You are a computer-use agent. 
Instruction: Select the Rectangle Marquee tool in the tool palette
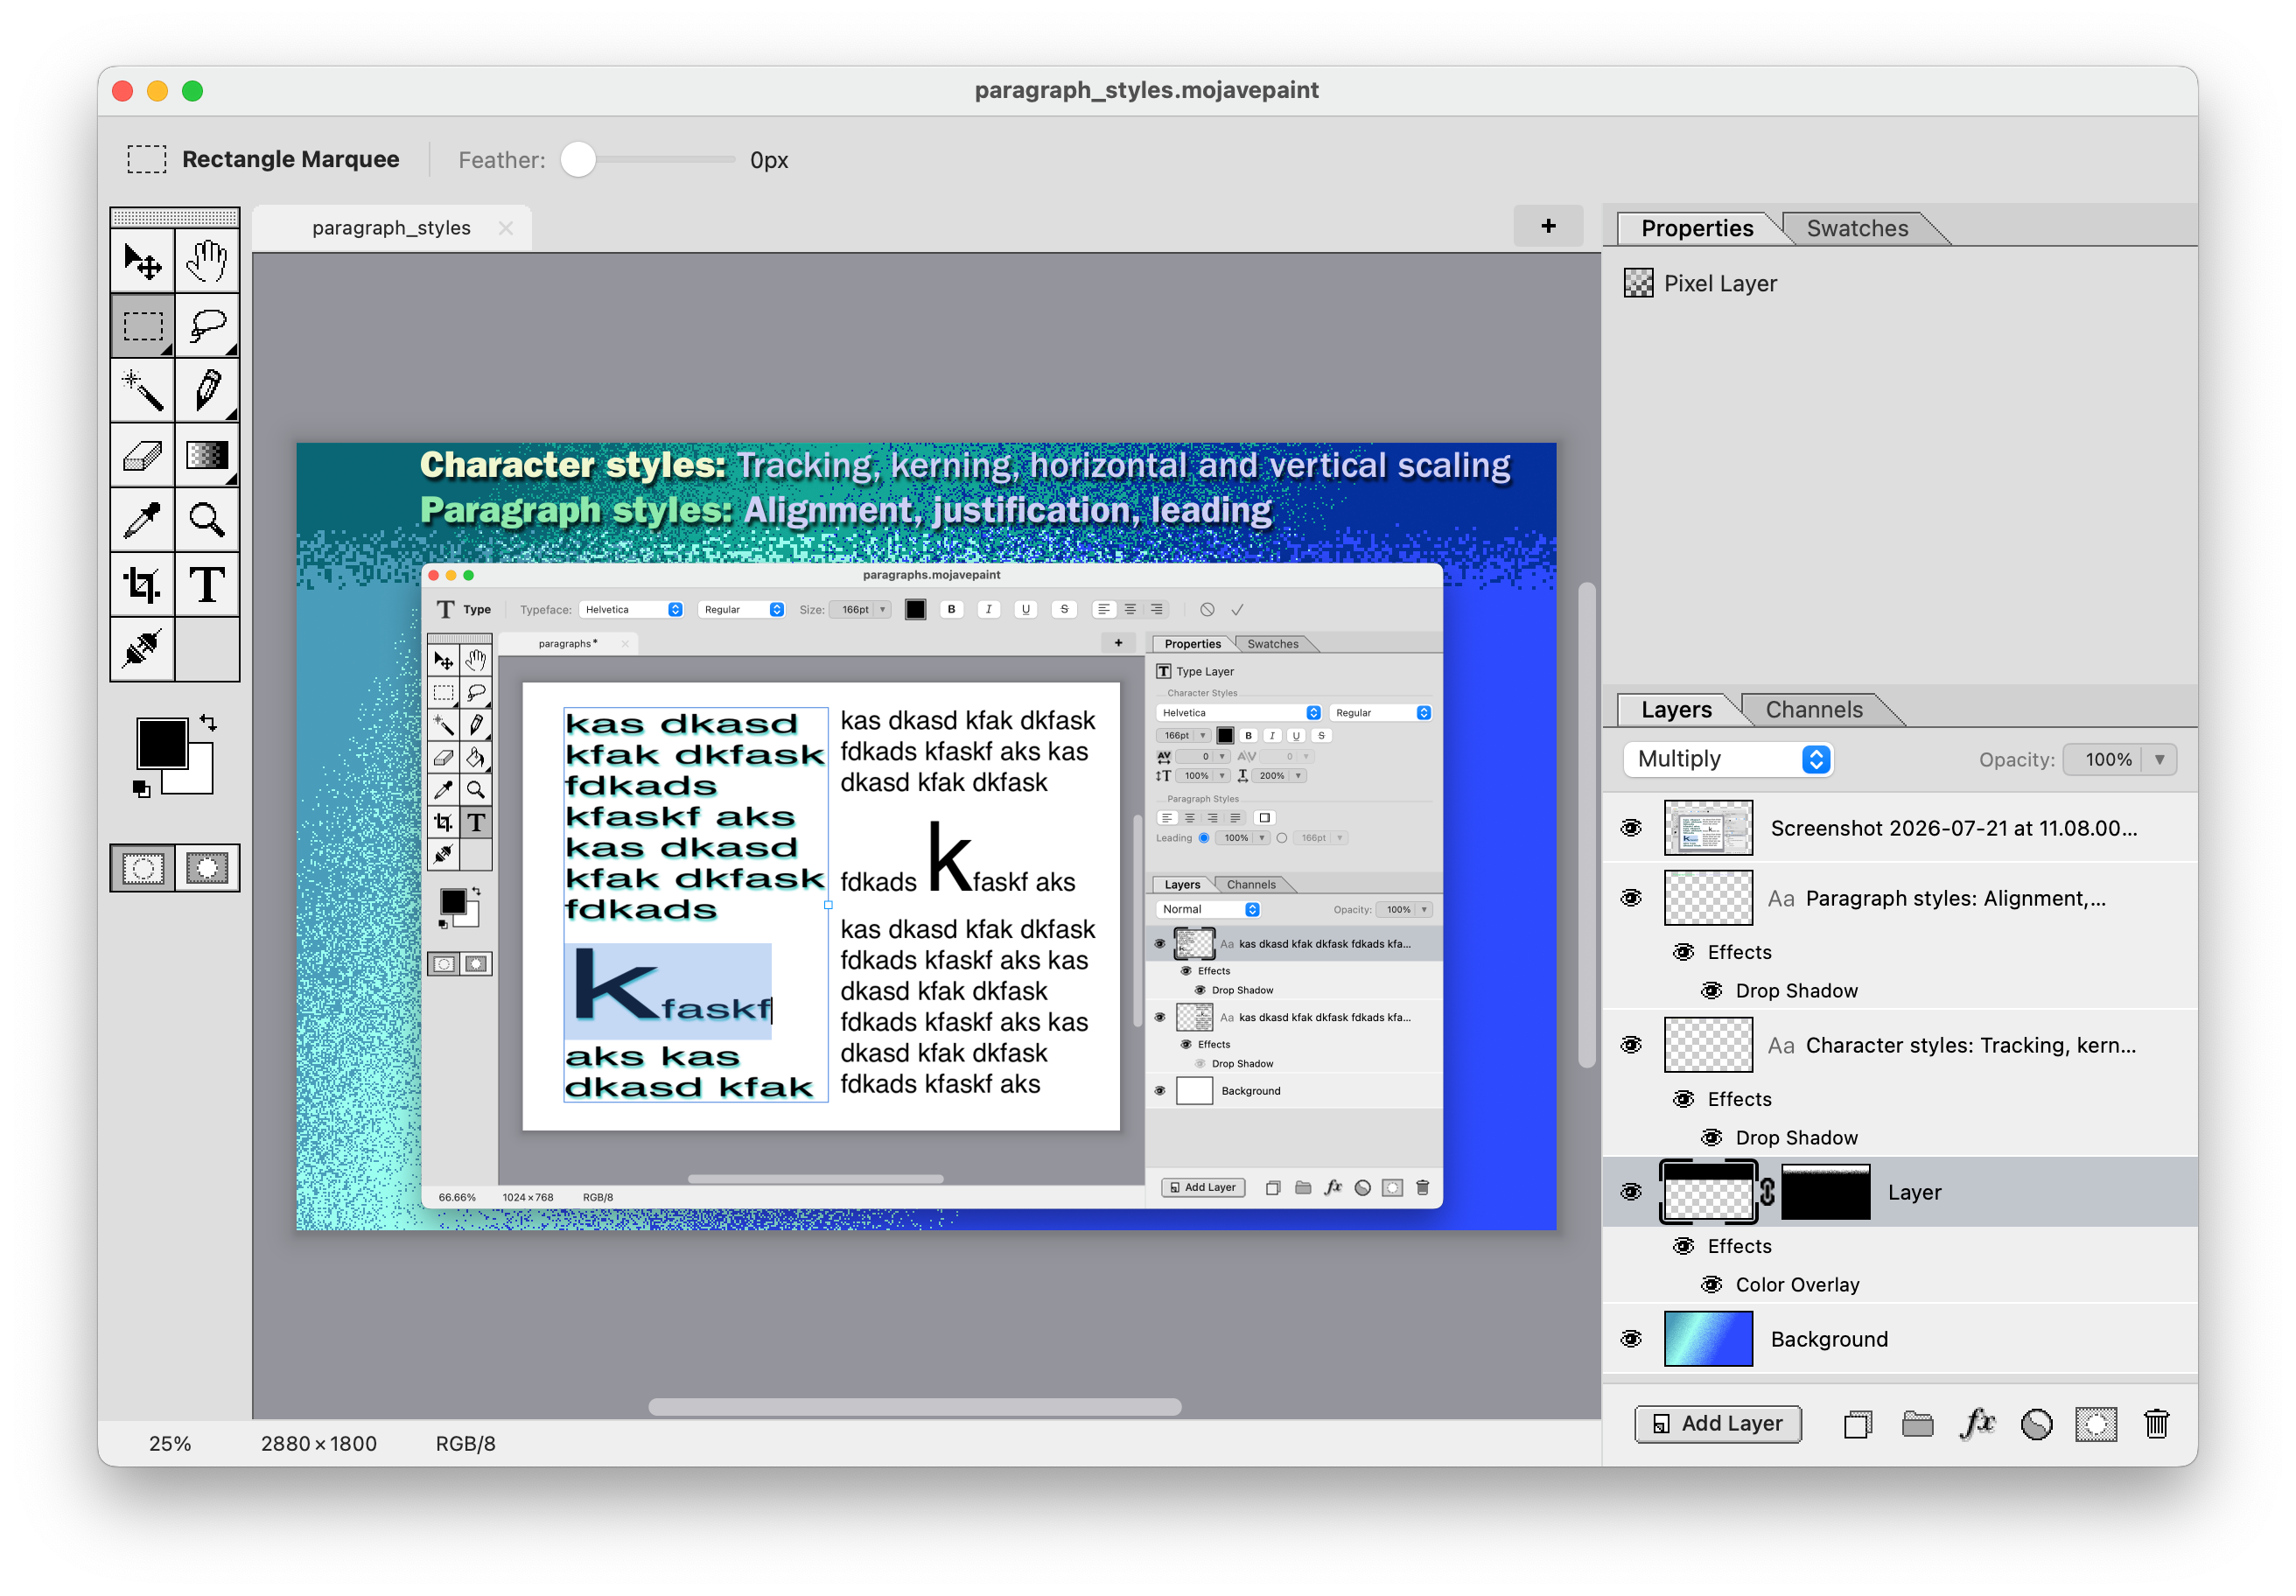(x=142, y=326)
